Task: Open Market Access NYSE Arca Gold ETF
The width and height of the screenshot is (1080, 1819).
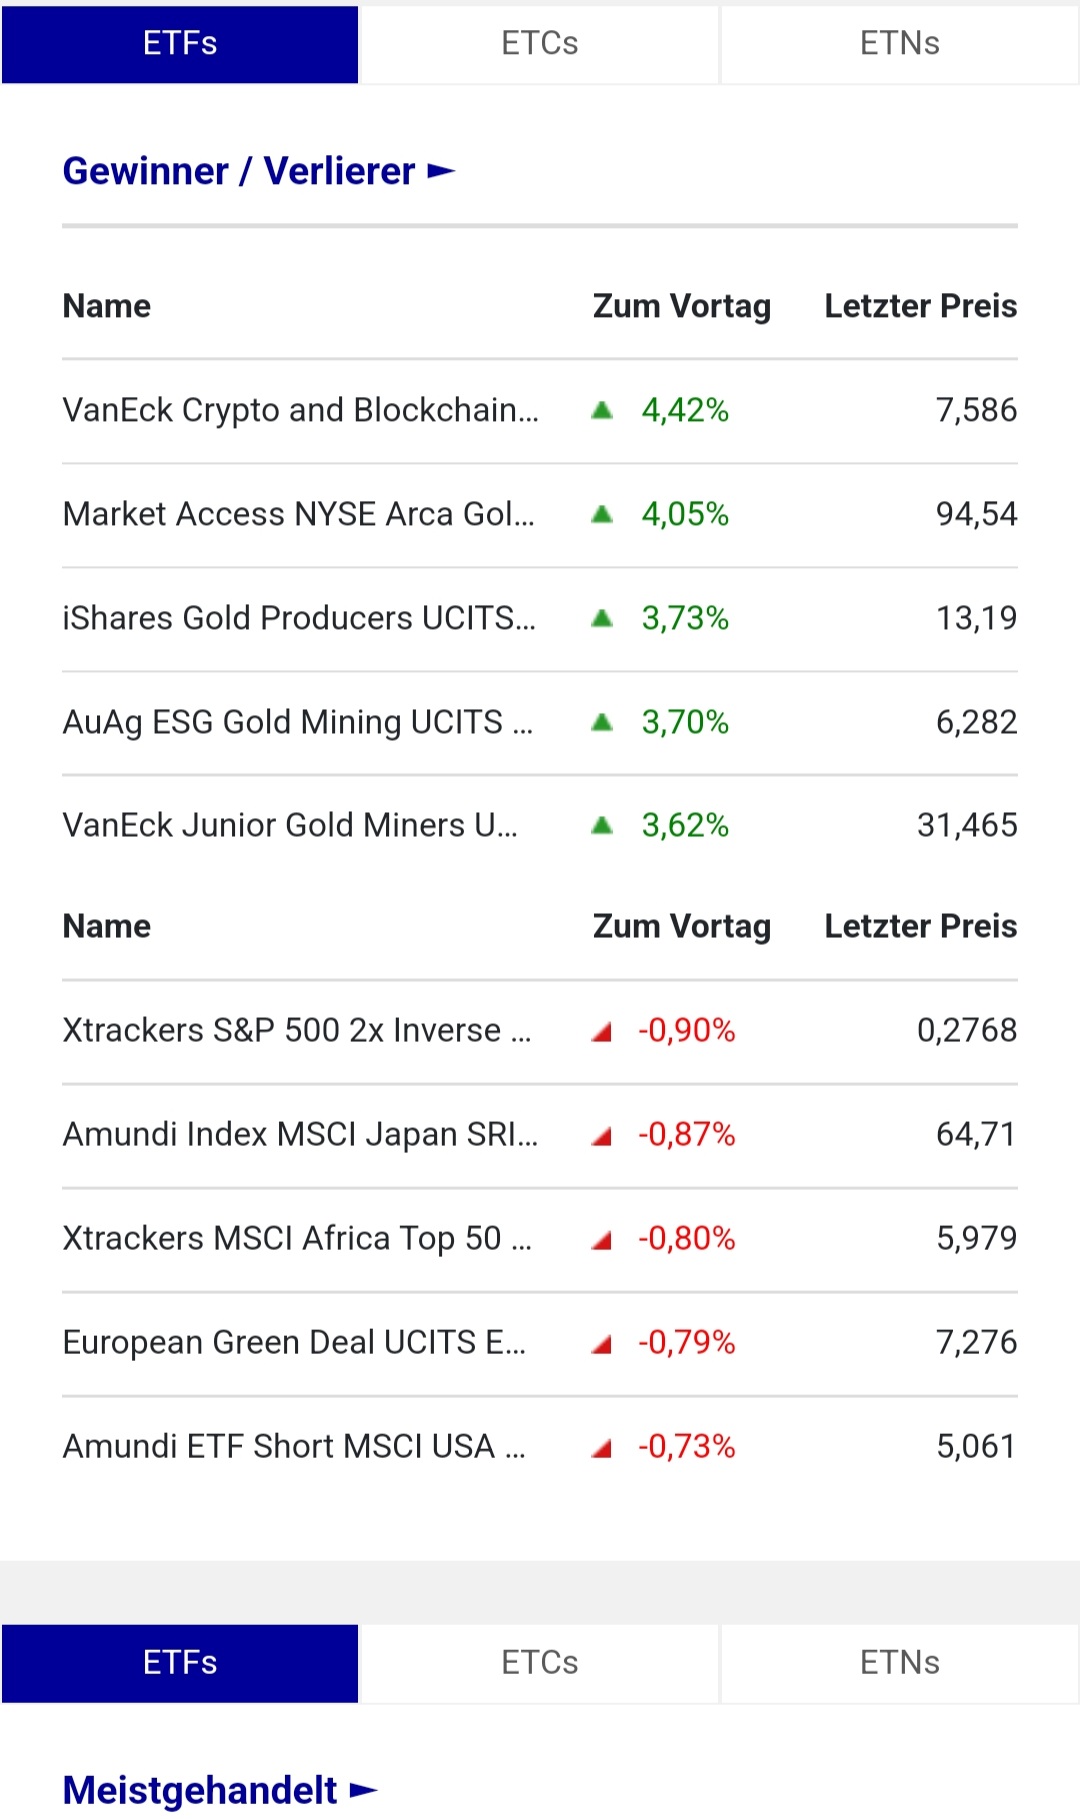Action: (298, 514)
